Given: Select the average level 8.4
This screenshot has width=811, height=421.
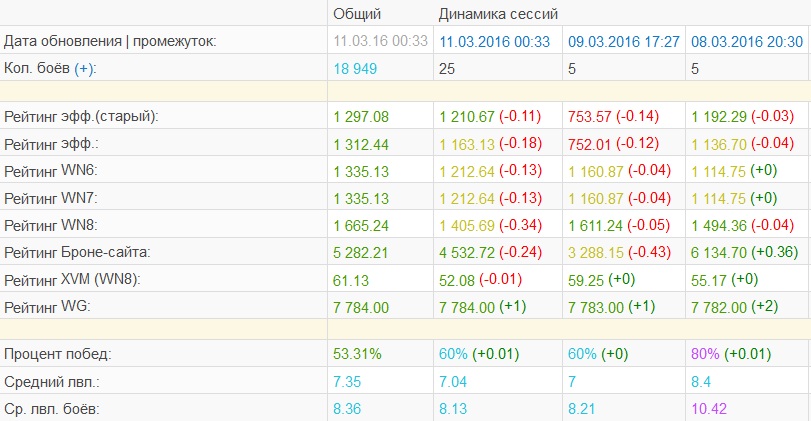Looking at the screenshot, I should (701, 382).
